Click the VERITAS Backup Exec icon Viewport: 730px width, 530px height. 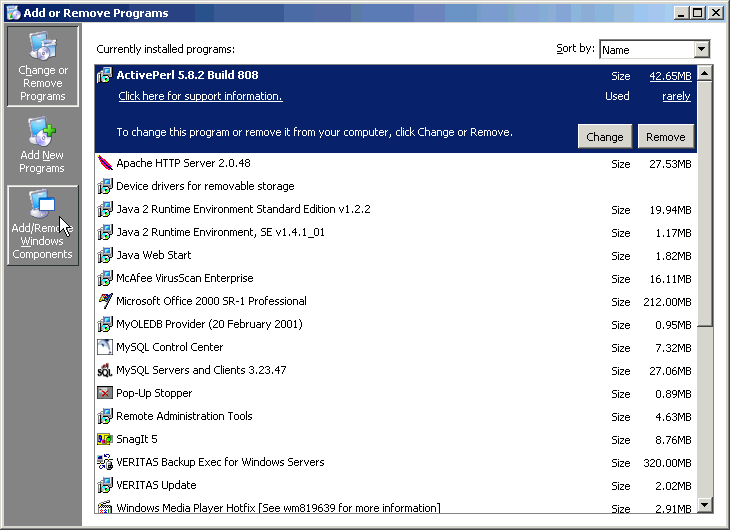point(105,462)
